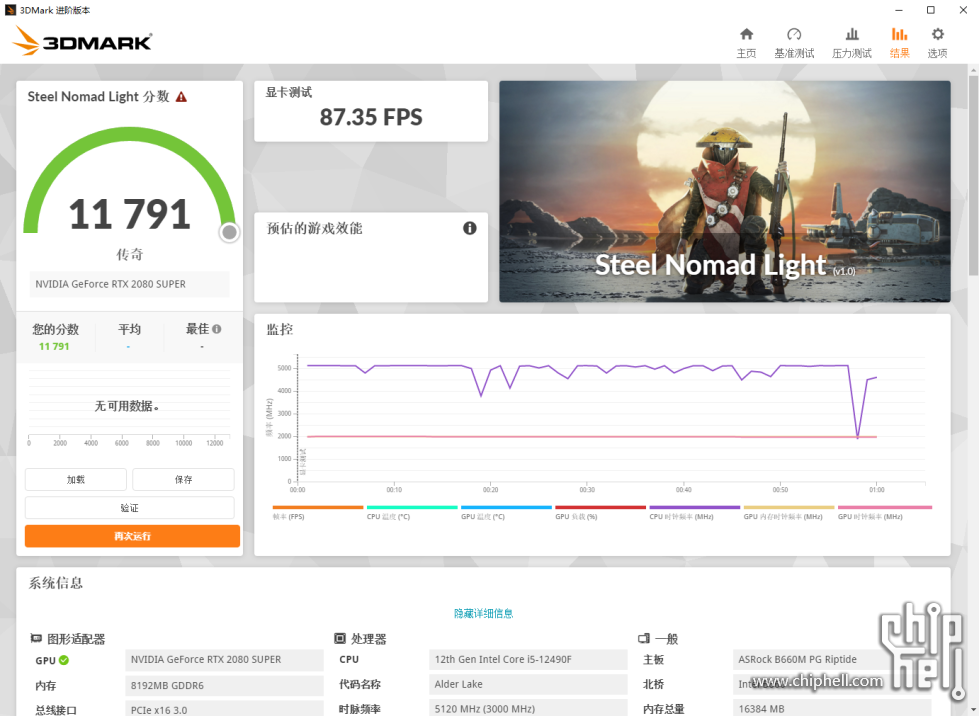Viewport: 979px width, 716px height.
Task: Open the 基准测试 benchmark gauge icon
Action: [794, 34]
